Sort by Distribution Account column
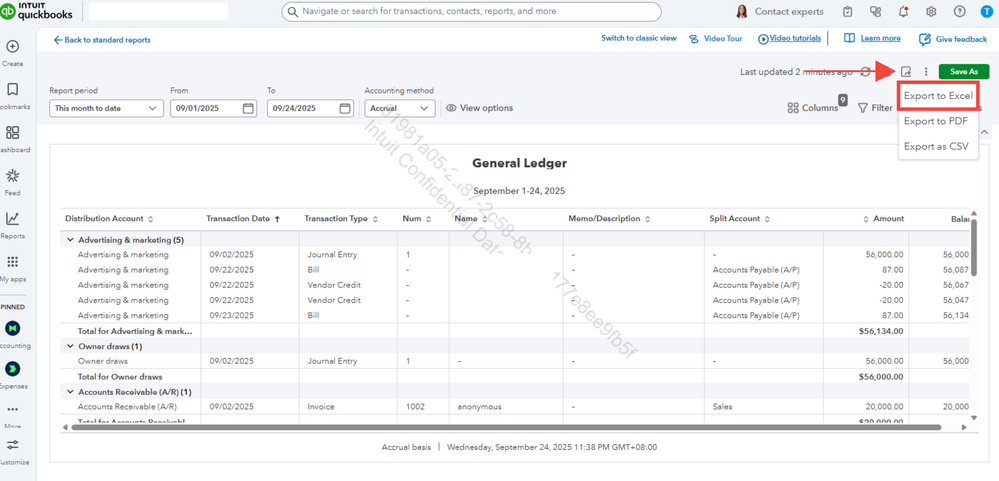 pos(109,219)
